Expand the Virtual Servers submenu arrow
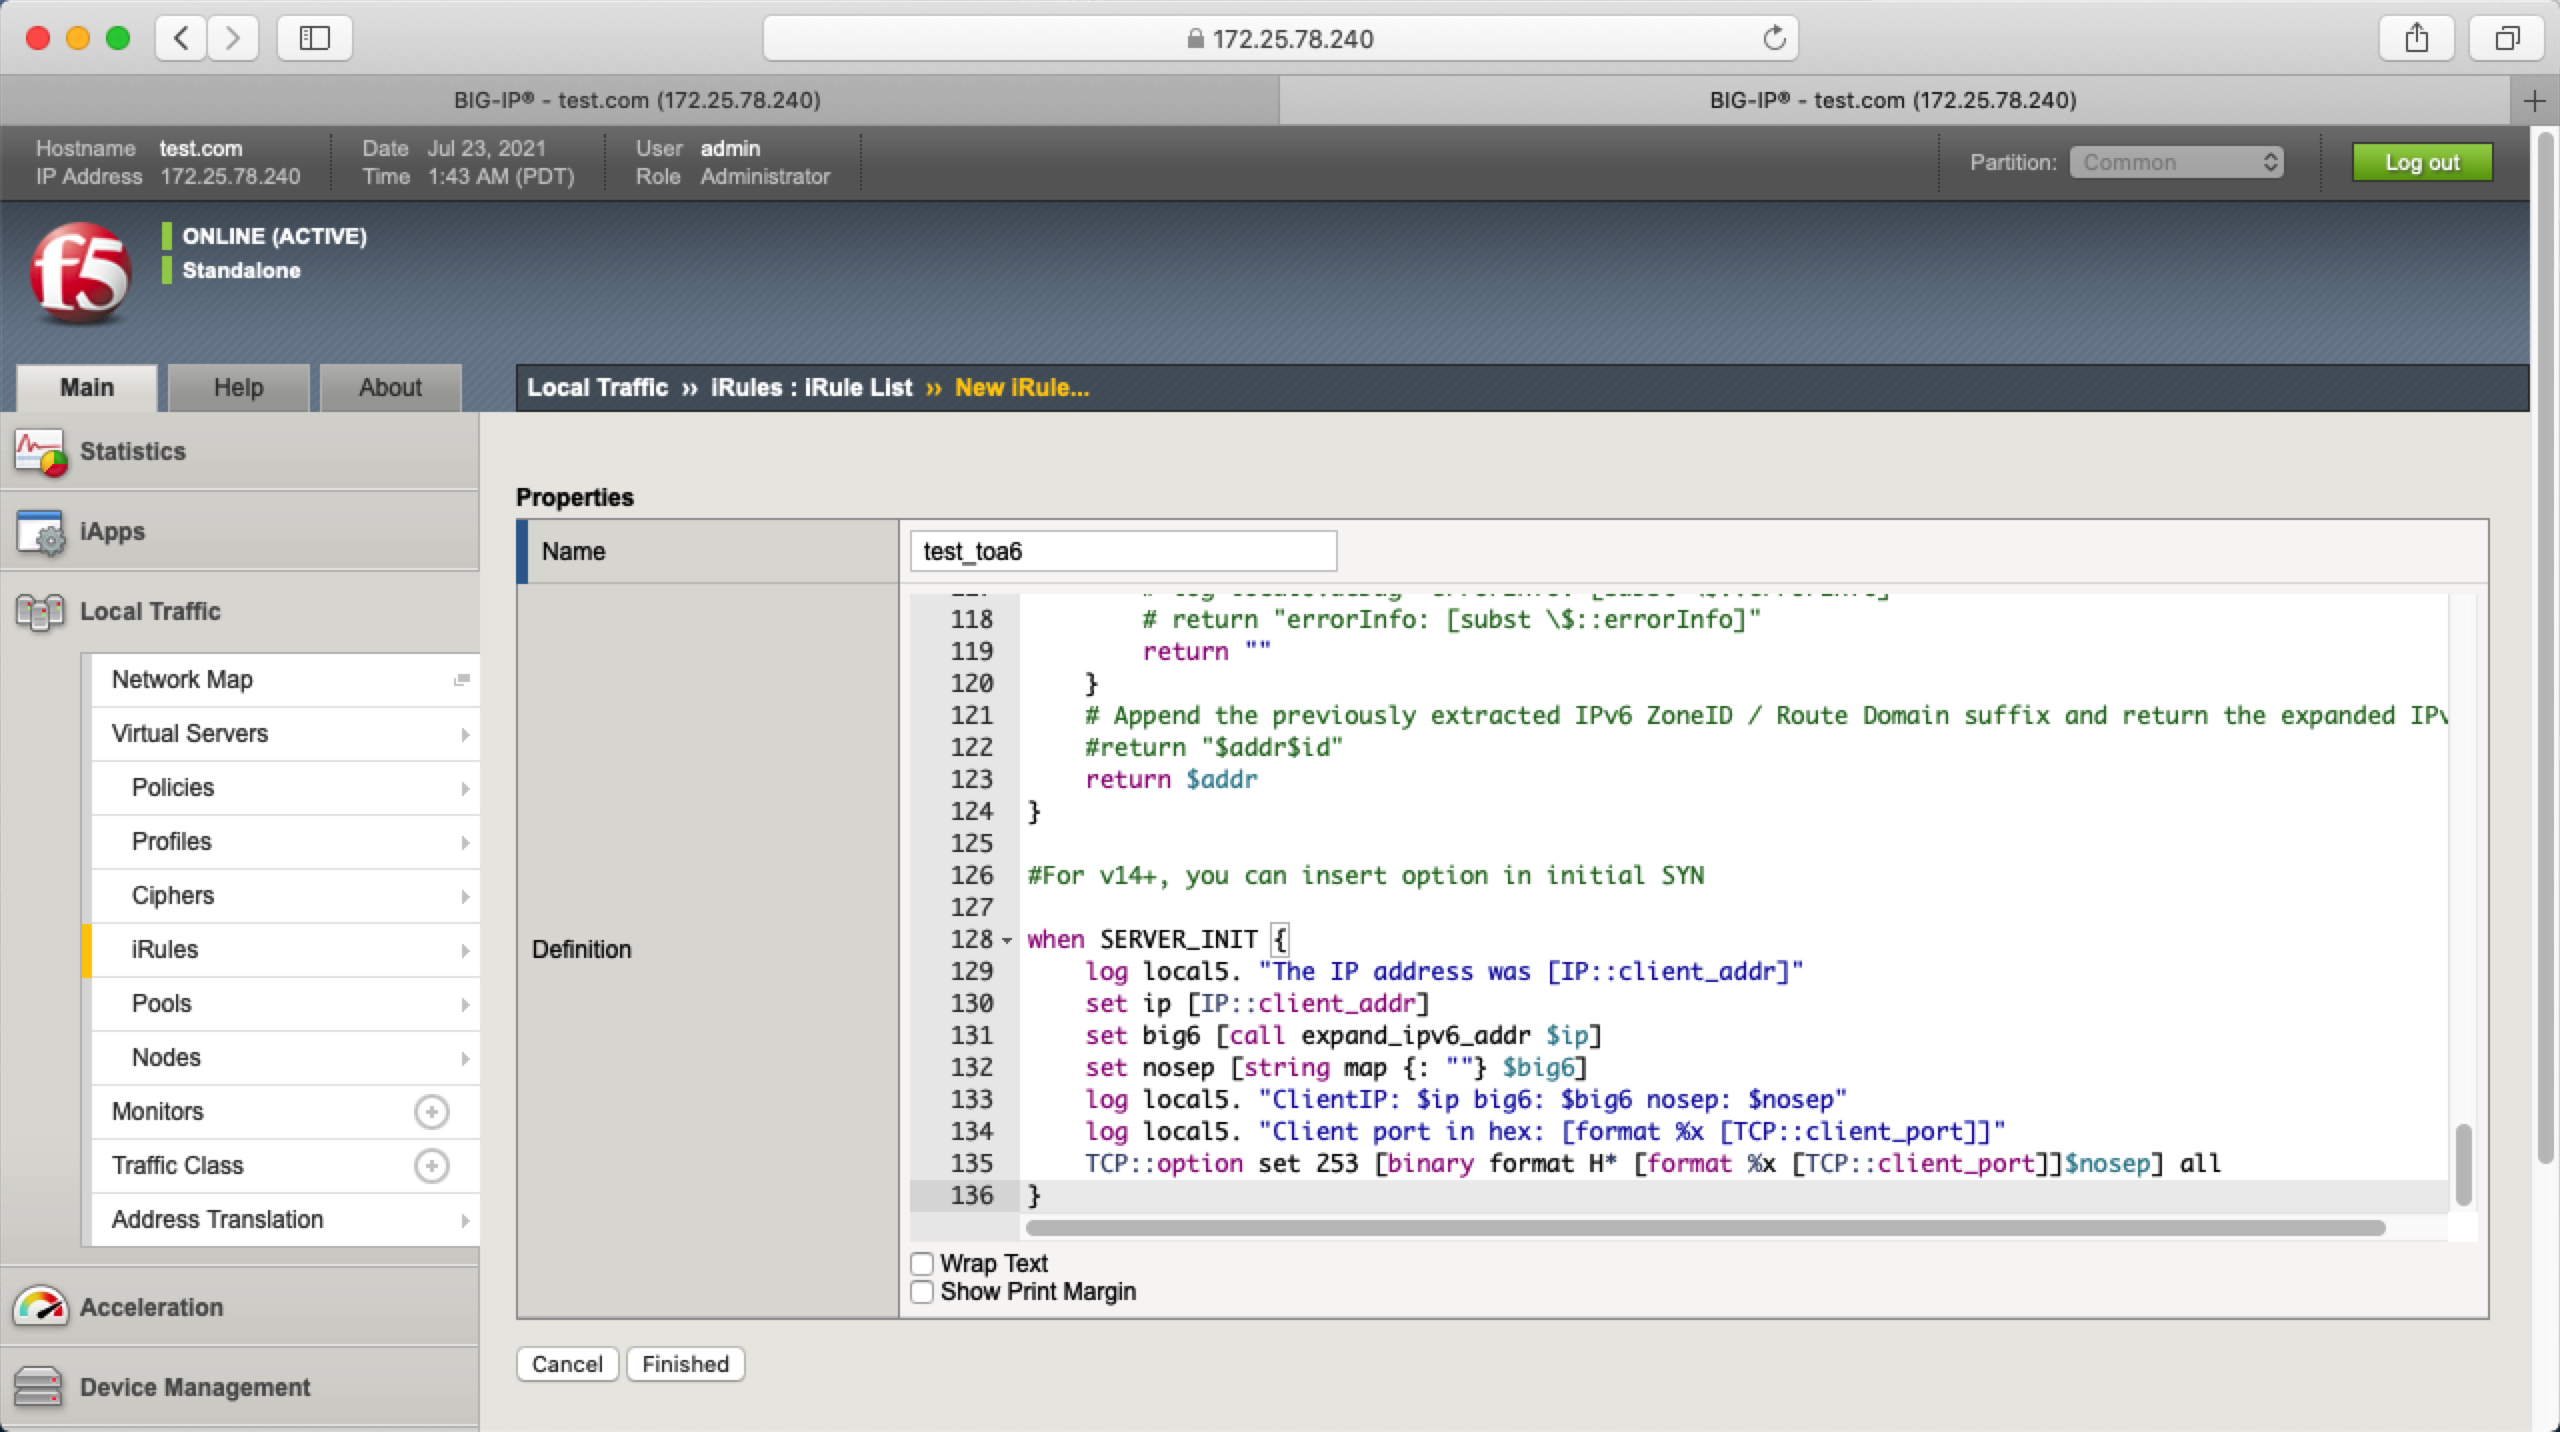Image resolution: width=2560 pixels, height=1432 pixels. (465, 734)
